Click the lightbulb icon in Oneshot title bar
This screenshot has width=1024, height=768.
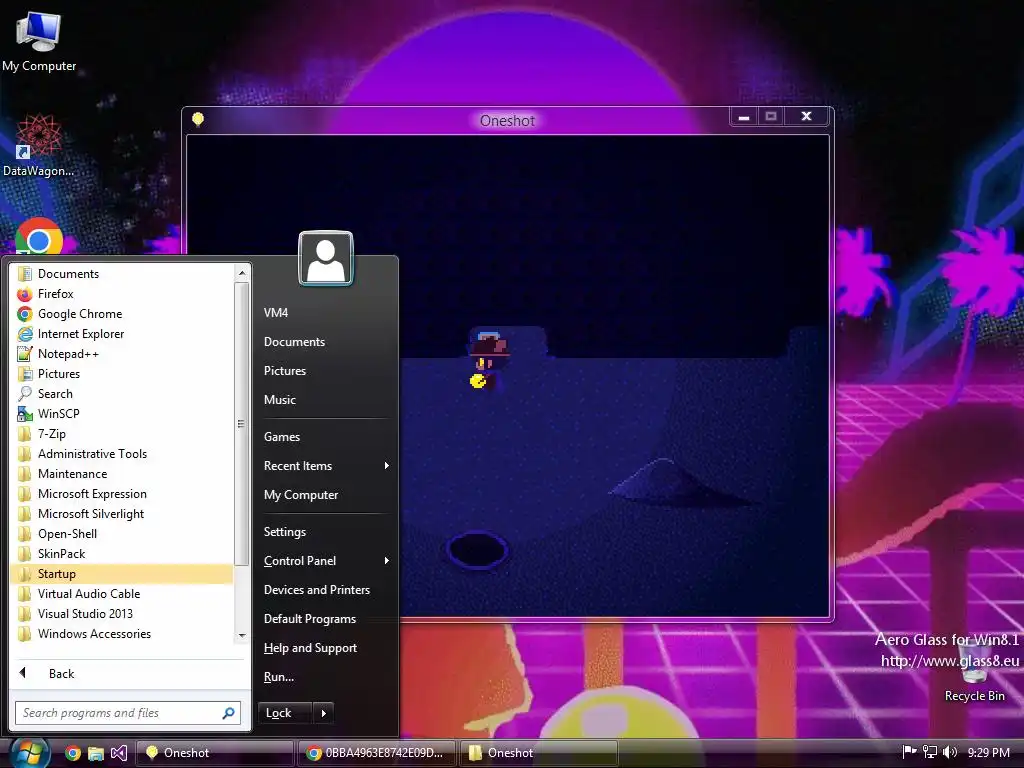tap(198, 119)
